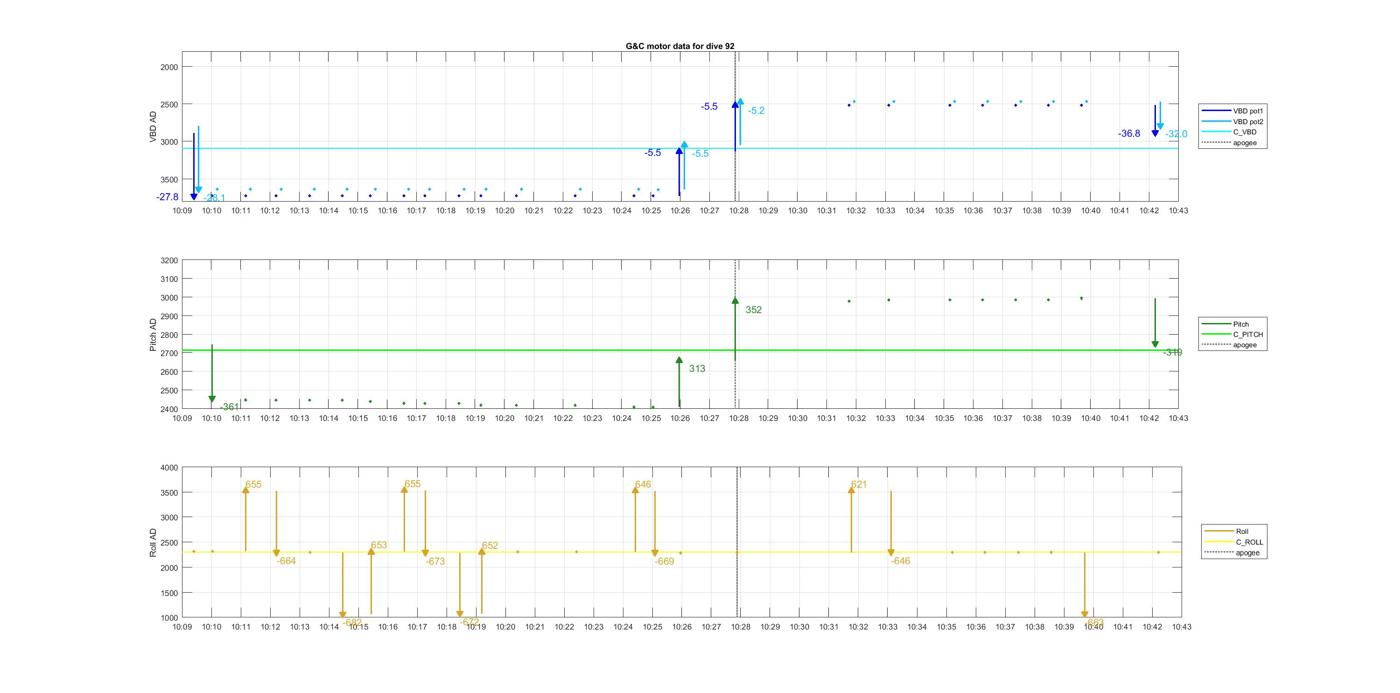The height and width of the screenshot is (693, 1400).
Task: Click the 'VBD AD' y-axis label
Action: [154, 128]
